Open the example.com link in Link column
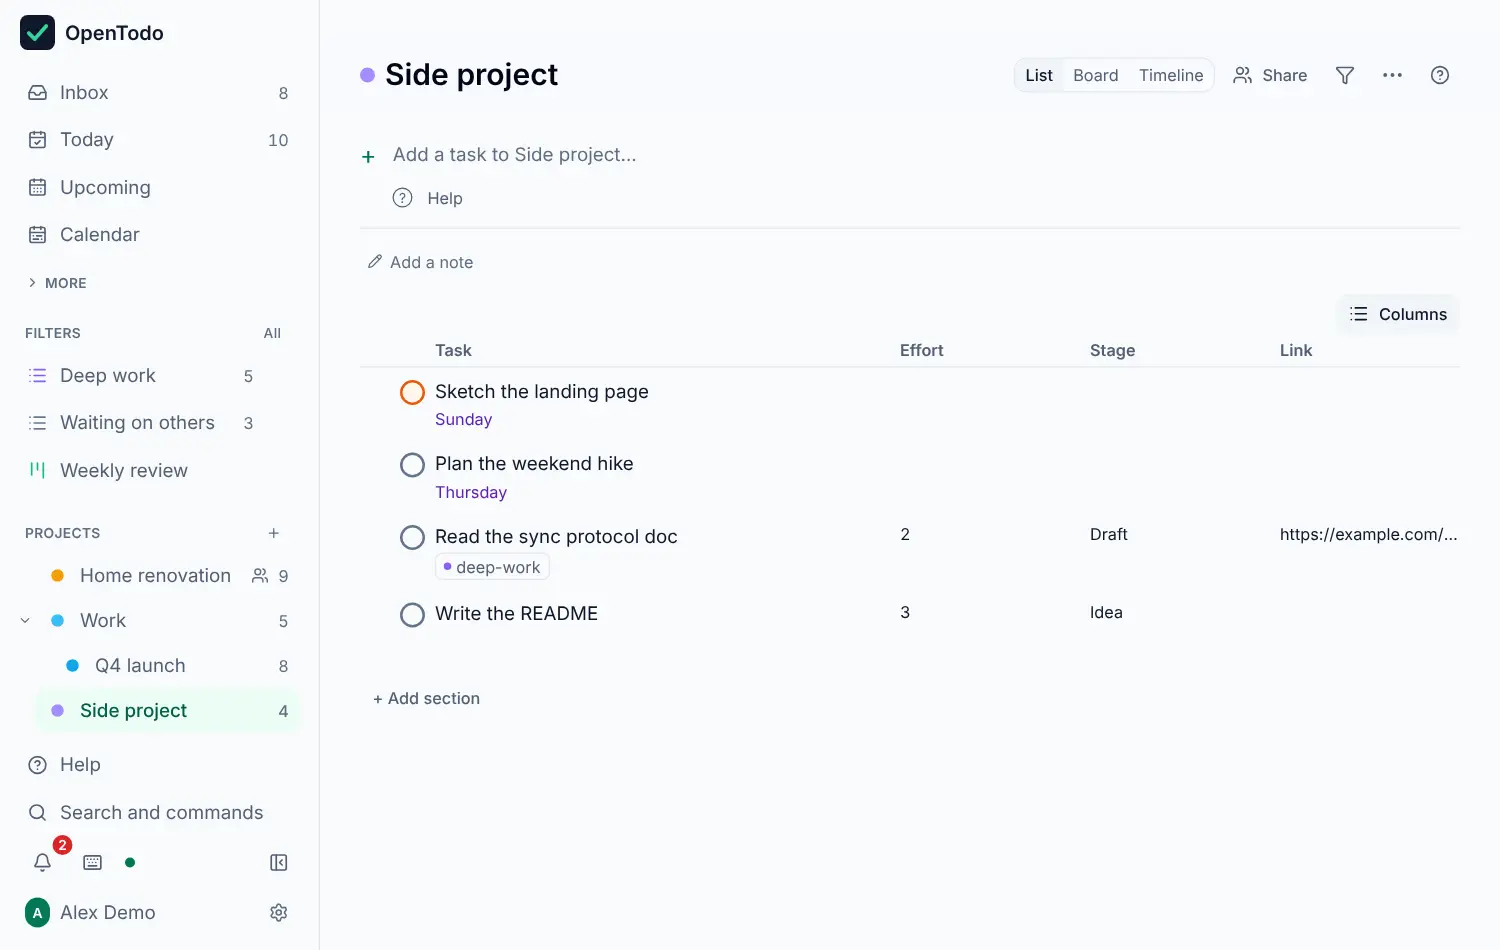 pos(1368,534)
